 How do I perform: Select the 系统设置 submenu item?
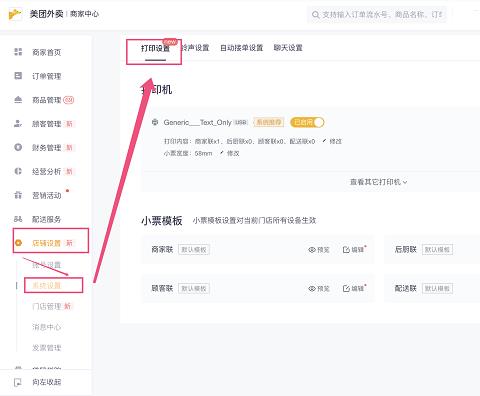47,285
